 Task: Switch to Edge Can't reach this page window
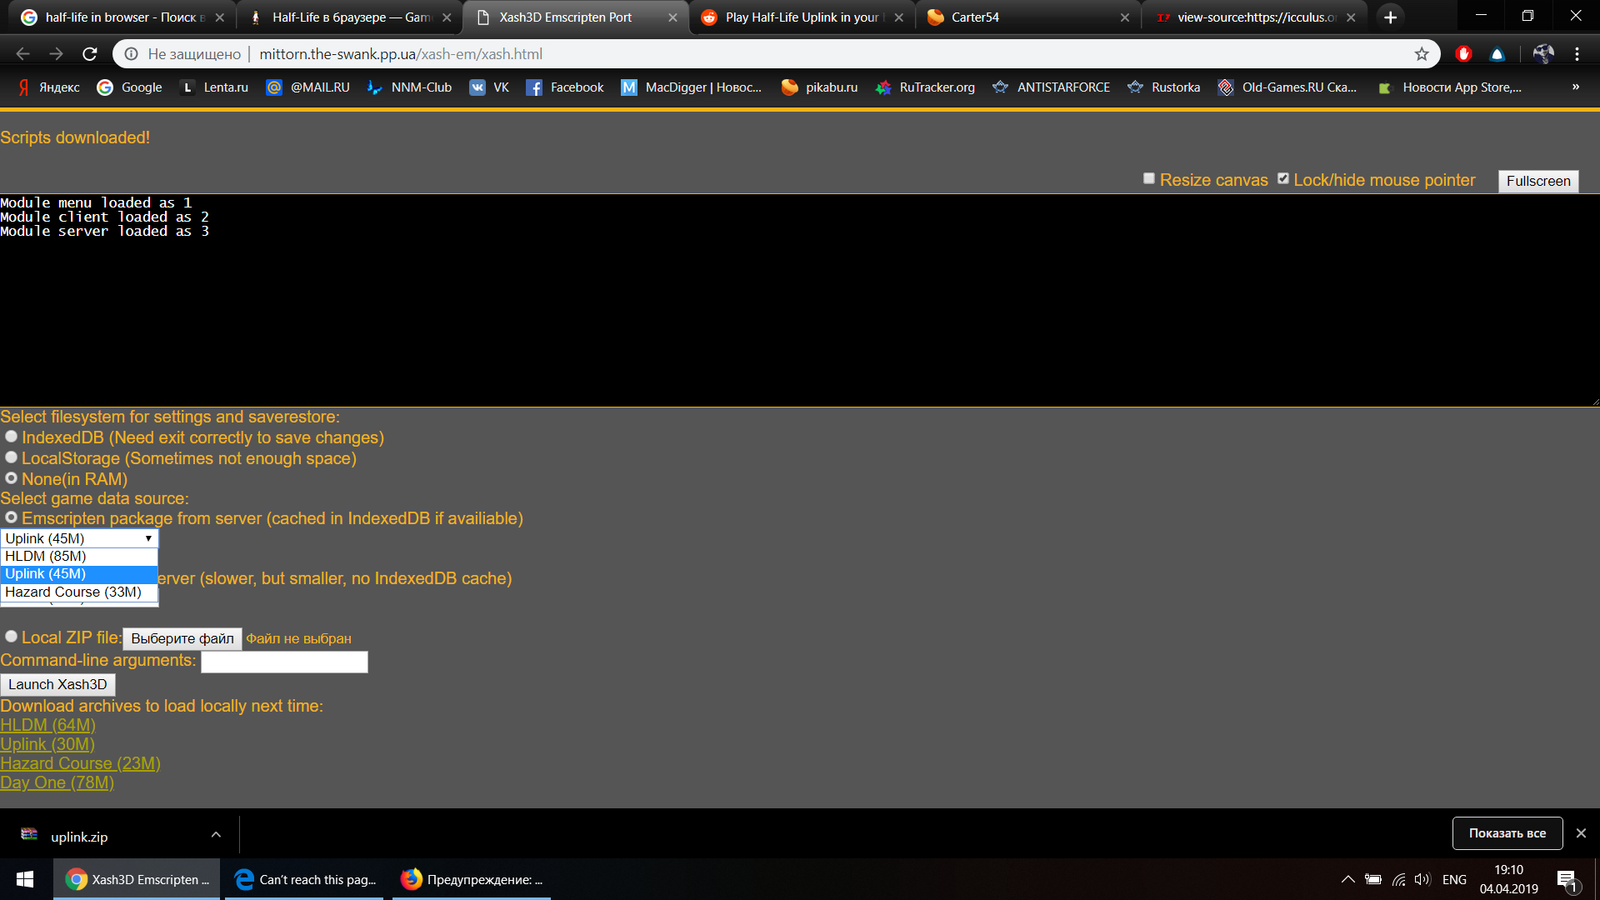click(304, 879)
